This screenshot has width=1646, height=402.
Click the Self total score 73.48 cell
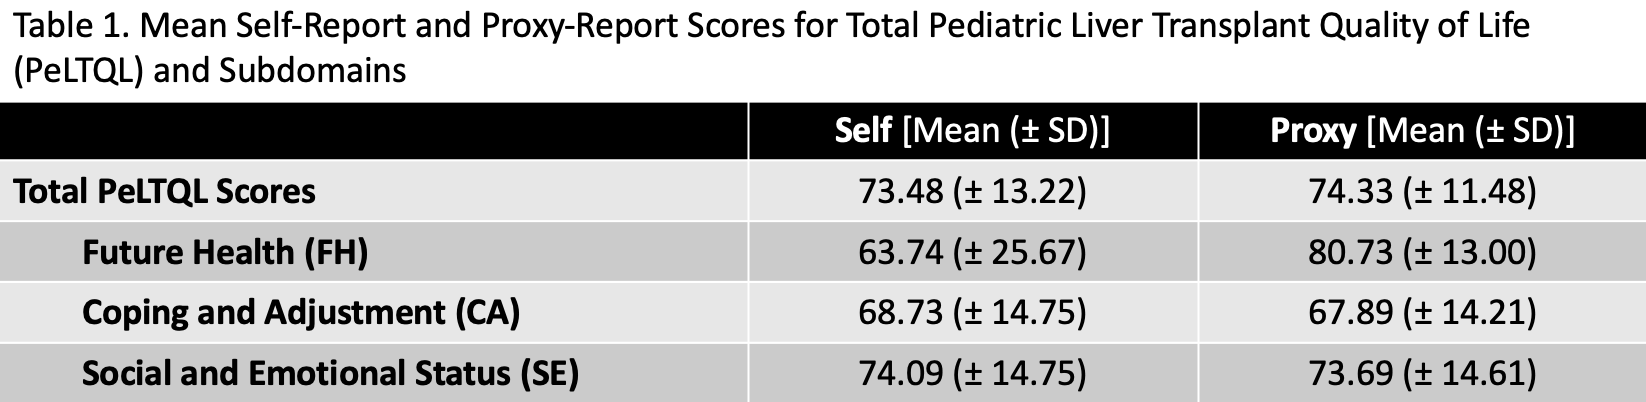972,191
